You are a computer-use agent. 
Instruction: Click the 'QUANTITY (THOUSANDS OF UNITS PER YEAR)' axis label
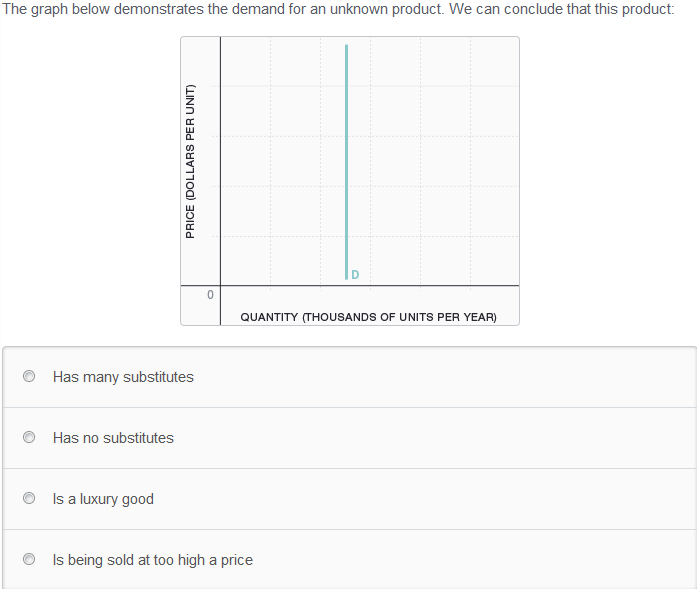click(x=368, y=317)
